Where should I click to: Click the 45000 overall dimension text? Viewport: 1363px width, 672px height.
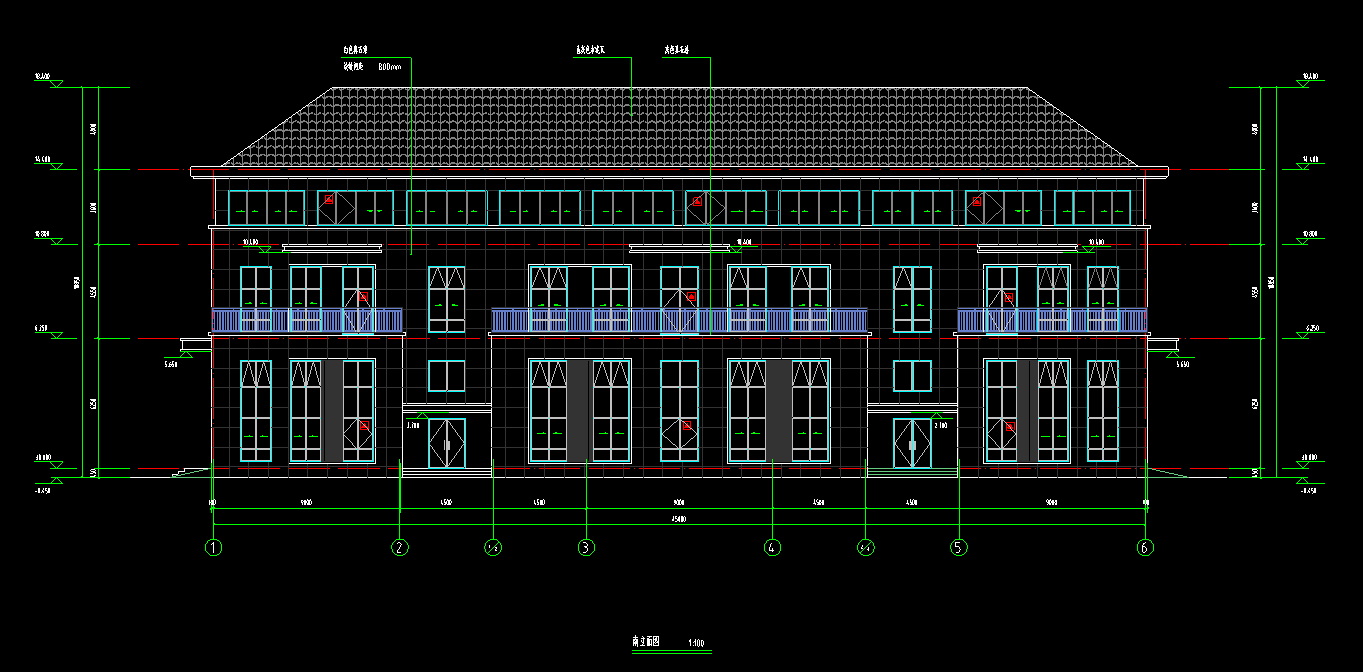678,518
